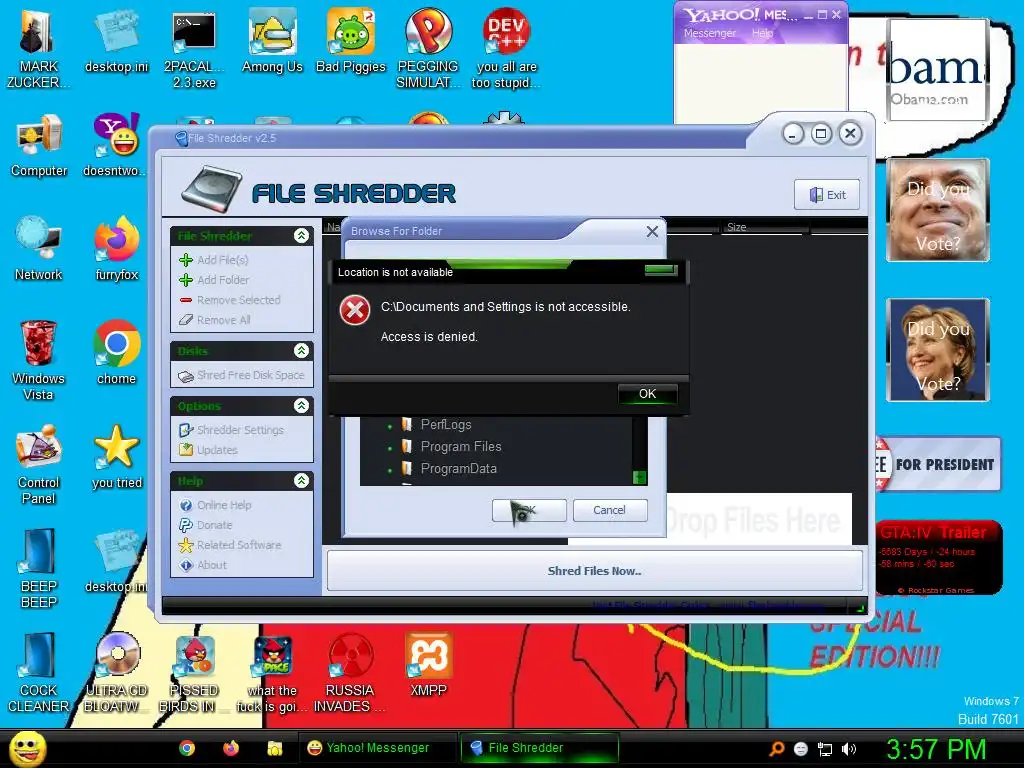Open the 2PACAL 2.3.exe desktop icon
This screenshot has height=768, width=1024.
(194, 49)
